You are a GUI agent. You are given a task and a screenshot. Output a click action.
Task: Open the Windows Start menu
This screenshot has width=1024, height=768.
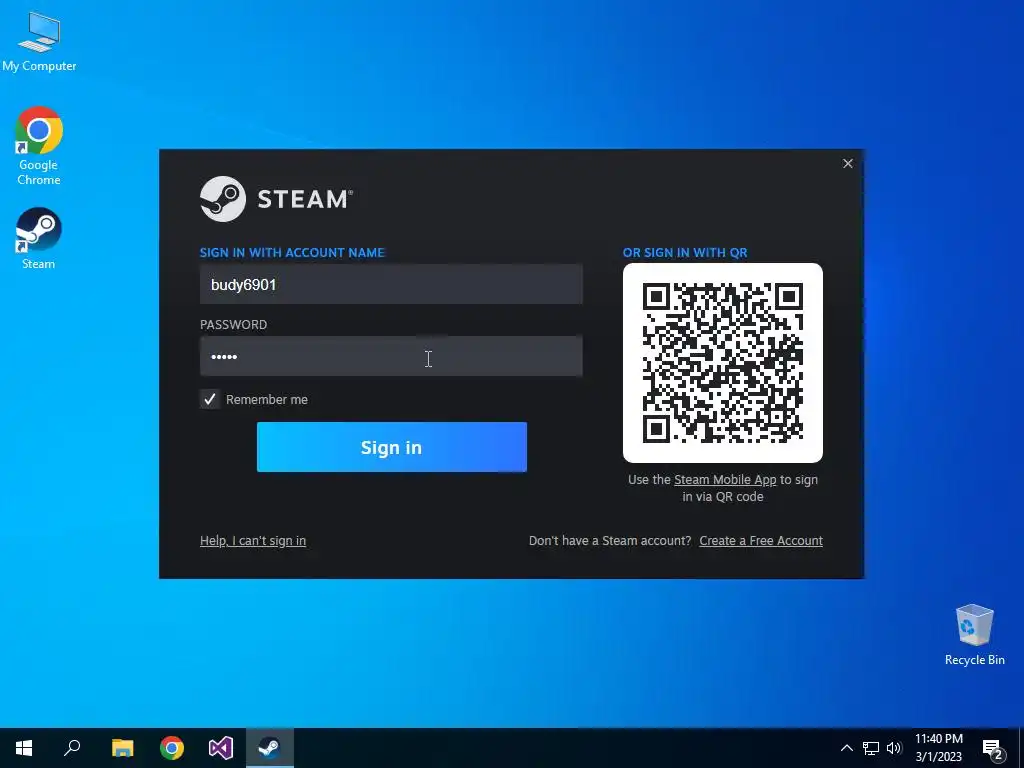tap(24, 748)
